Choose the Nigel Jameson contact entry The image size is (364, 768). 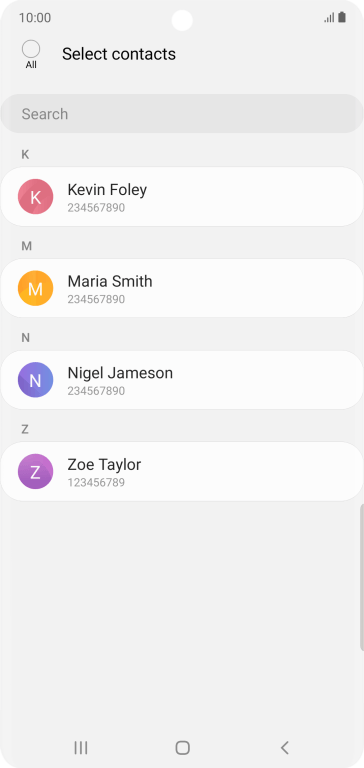click(182, 380)
